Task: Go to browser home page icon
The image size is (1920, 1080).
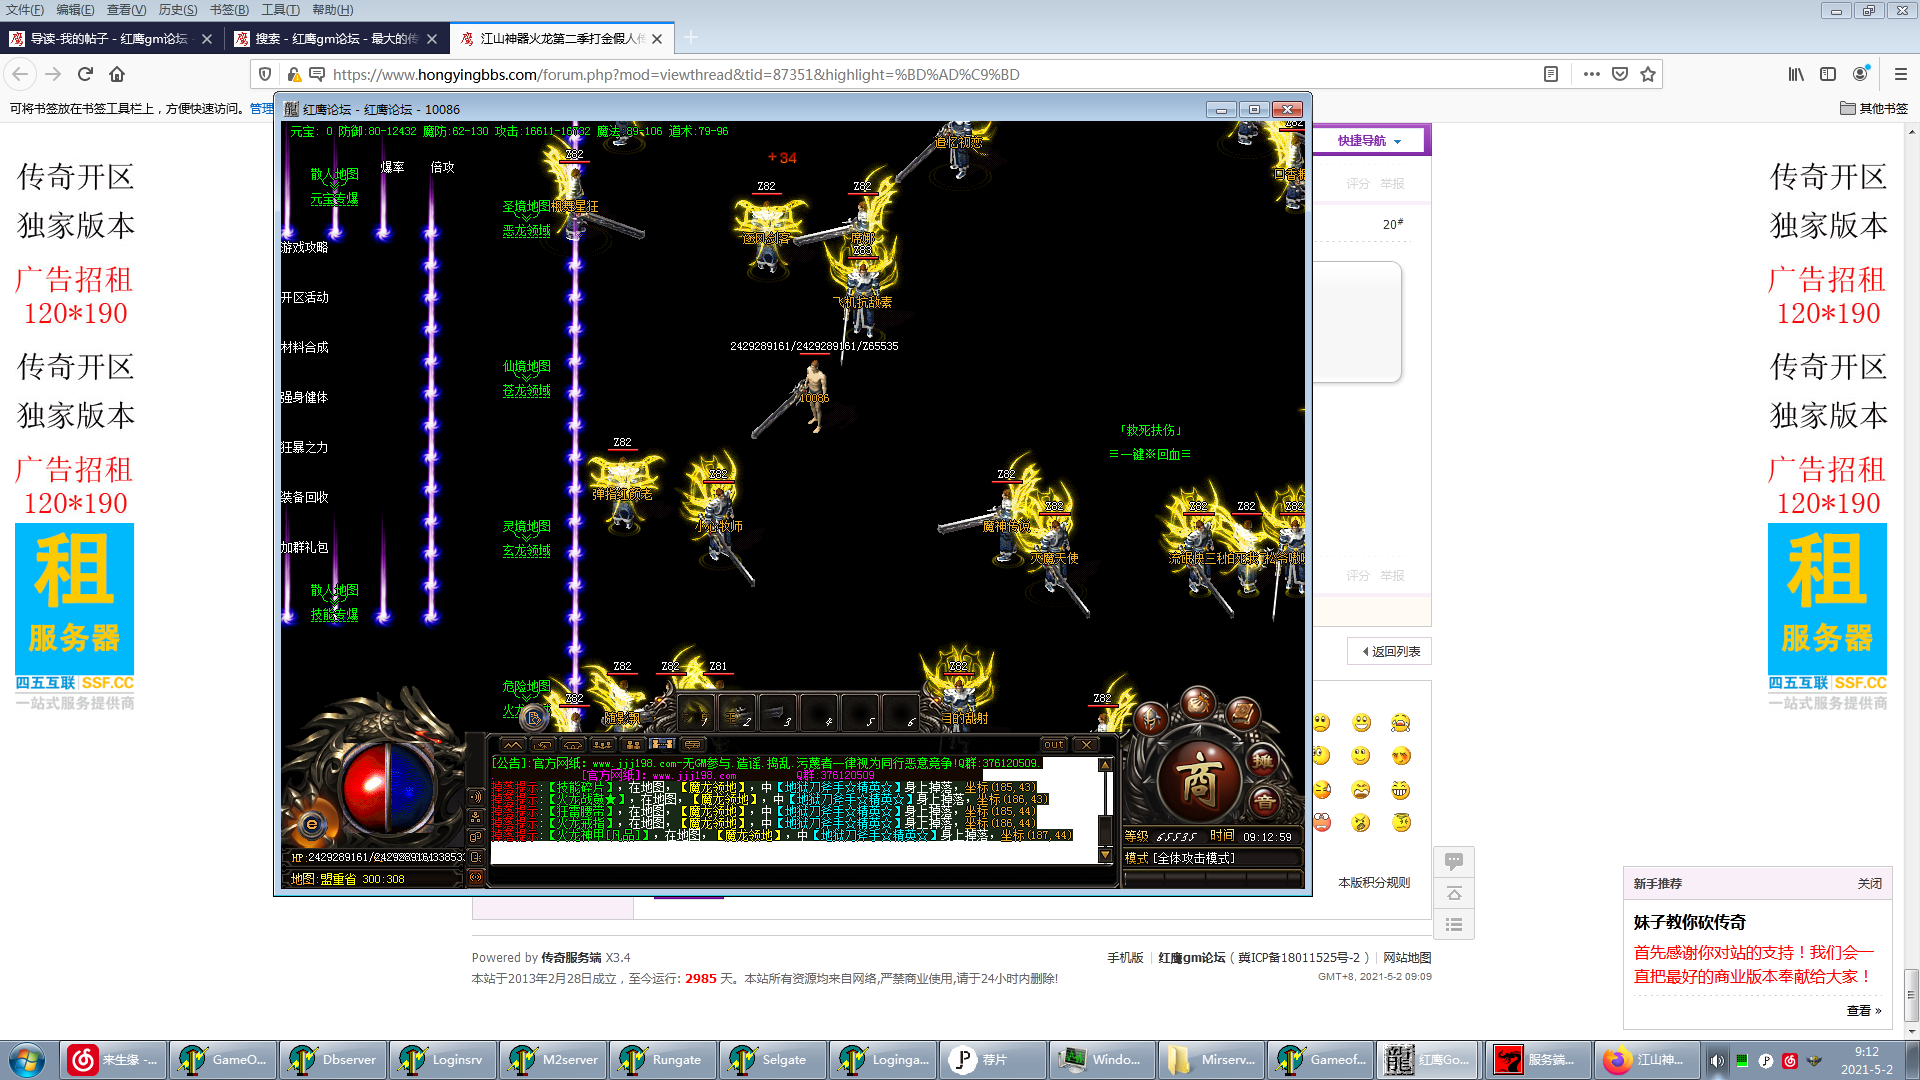Action: [x=117, y=74]
